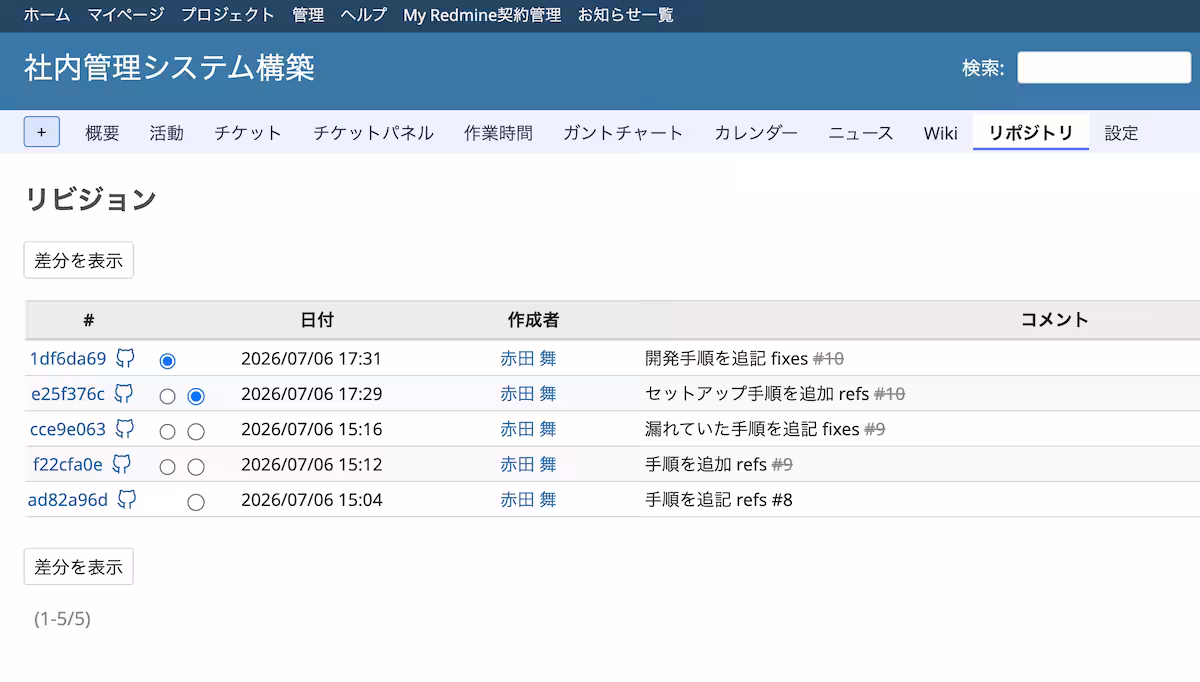Click the (1-5/5) pagination text
Viewport: 1200px width, 682px height.
click(x=62, y=619)
